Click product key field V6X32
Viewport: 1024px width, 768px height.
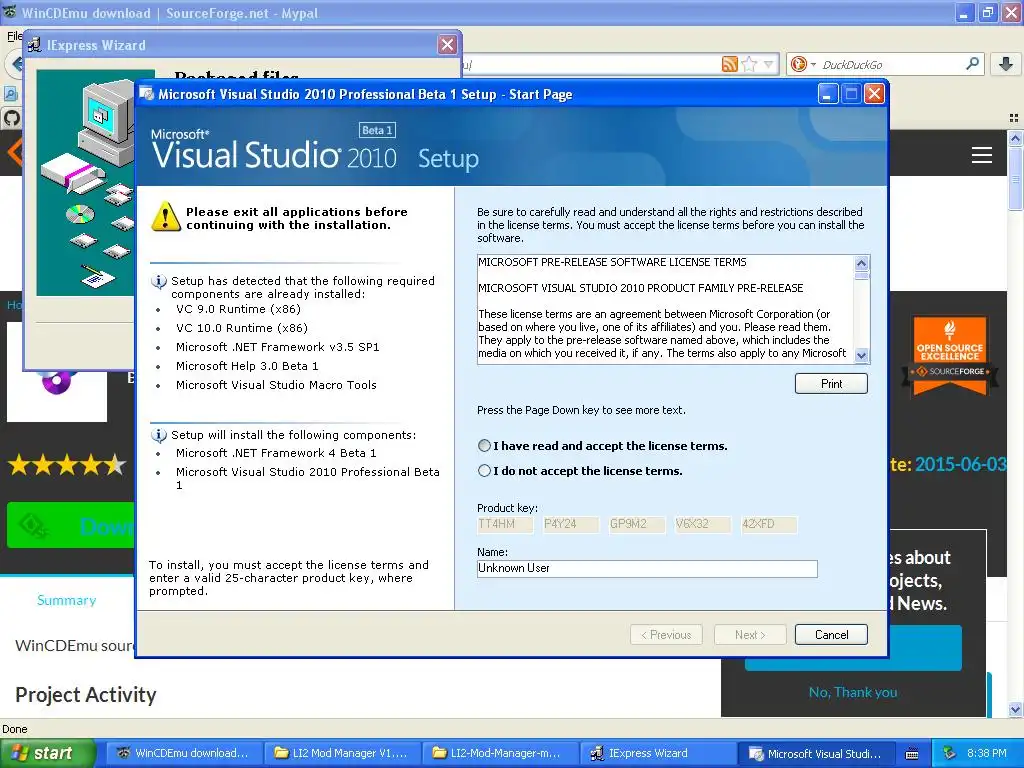tap(703, 524)
